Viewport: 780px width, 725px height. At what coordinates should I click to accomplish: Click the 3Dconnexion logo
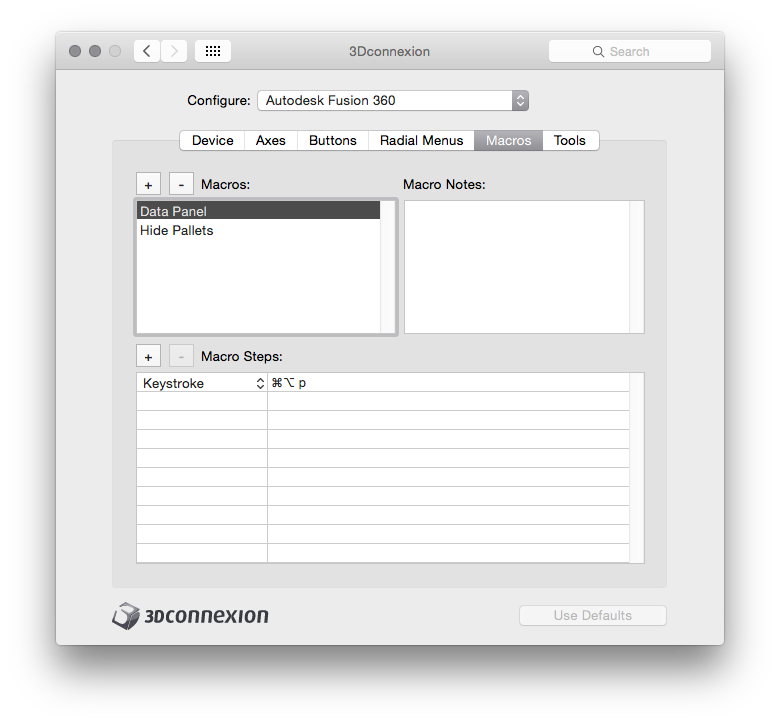coord(190,616)
